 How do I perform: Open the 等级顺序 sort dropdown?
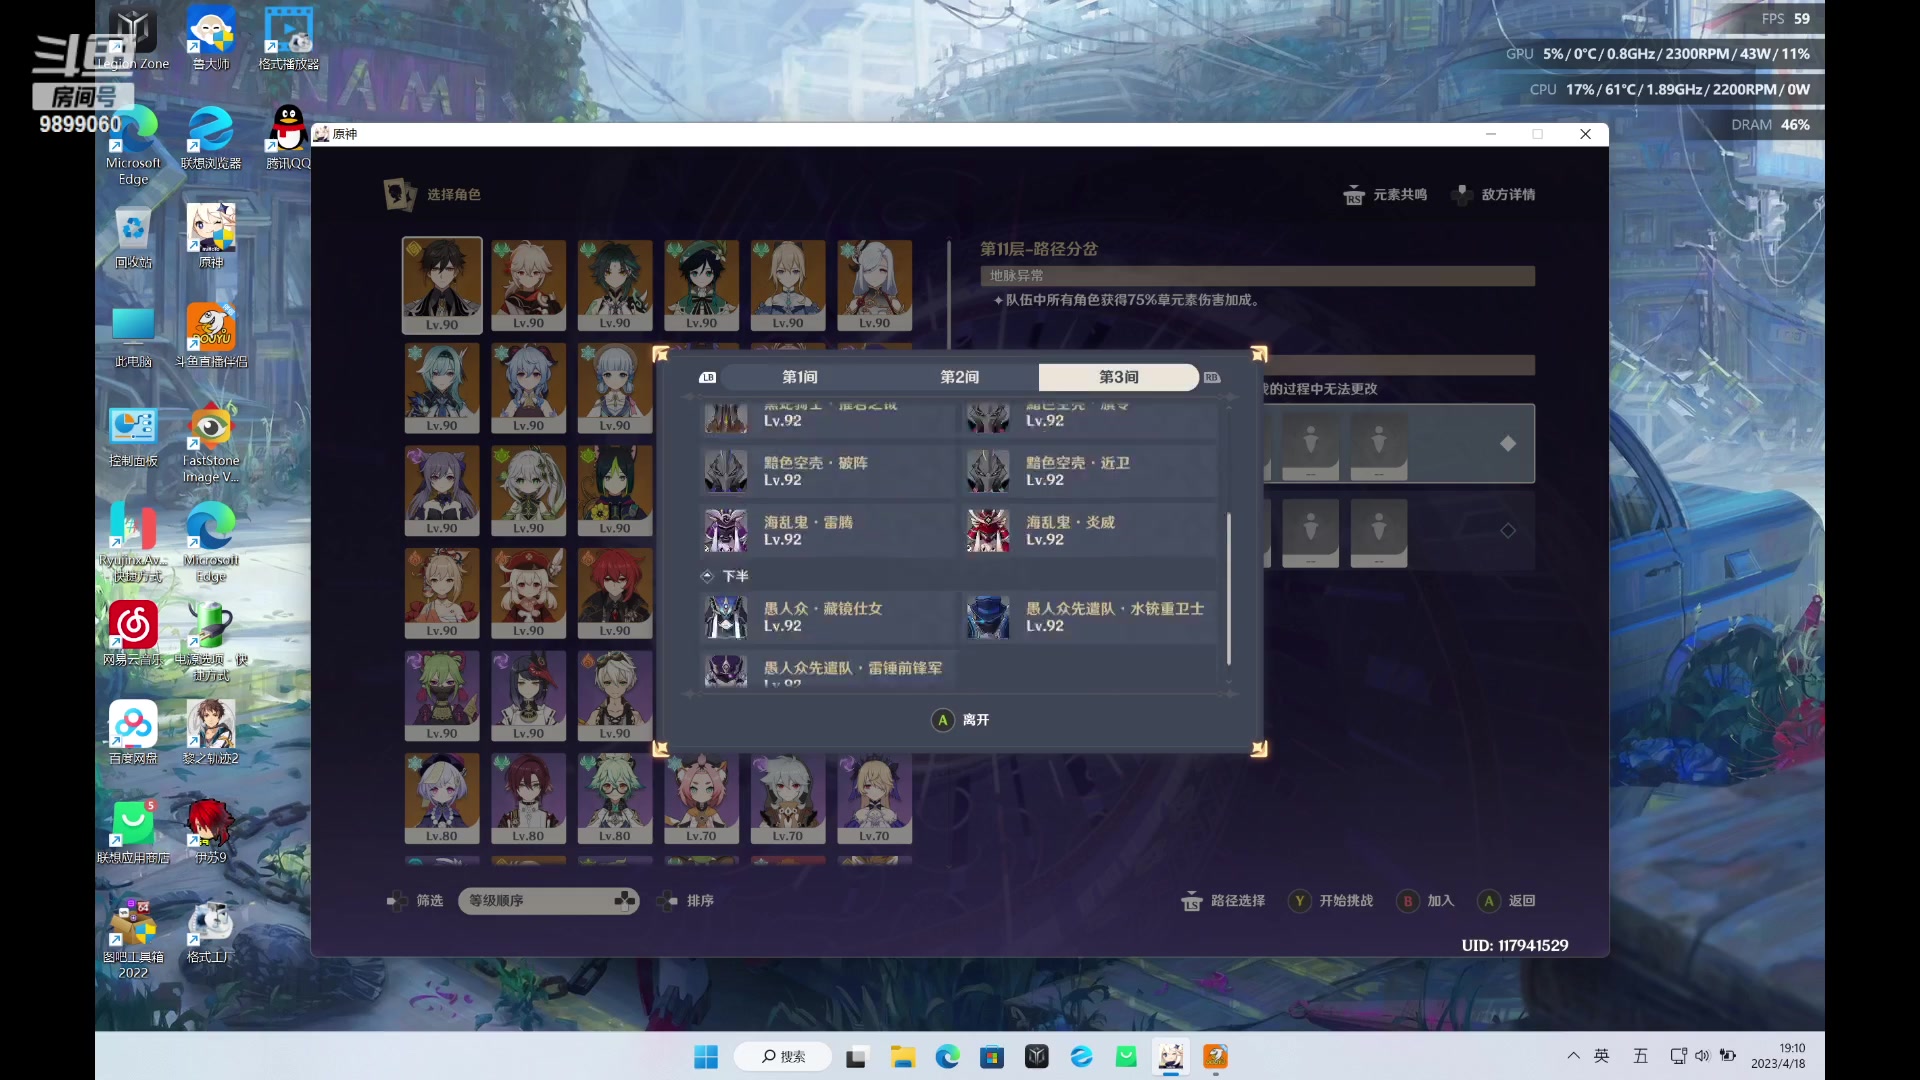point(549,901)
